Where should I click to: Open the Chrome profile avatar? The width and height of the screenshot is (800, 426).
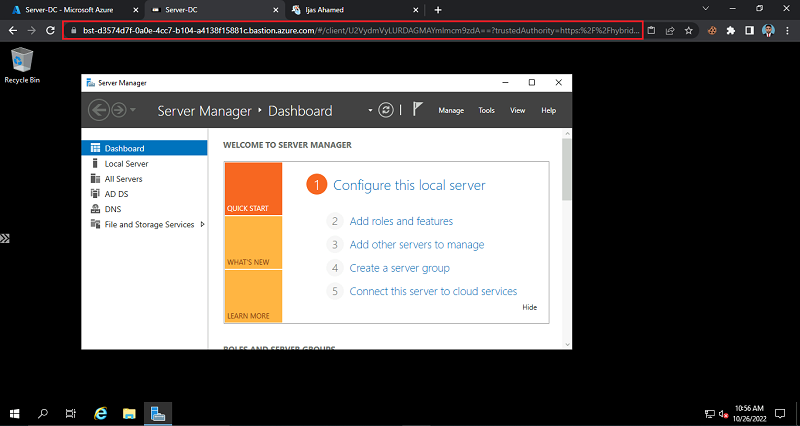point(768,31)
